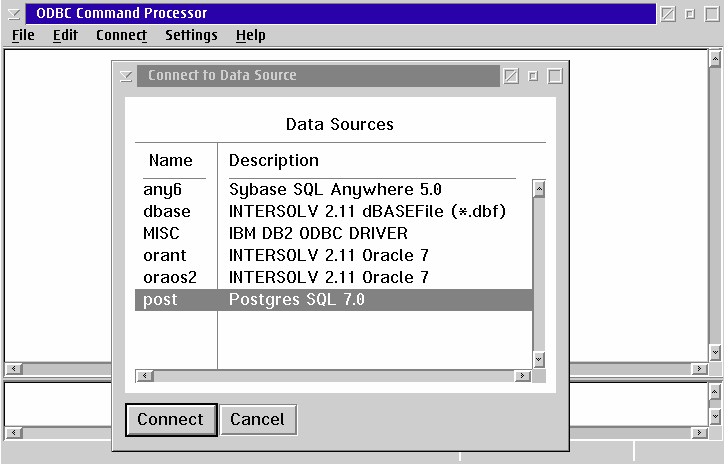Image resolution: width=724 pixels, height=464 pixels.
Task: Click the main output pane scroll-up arrow
Action: point(715,59)
